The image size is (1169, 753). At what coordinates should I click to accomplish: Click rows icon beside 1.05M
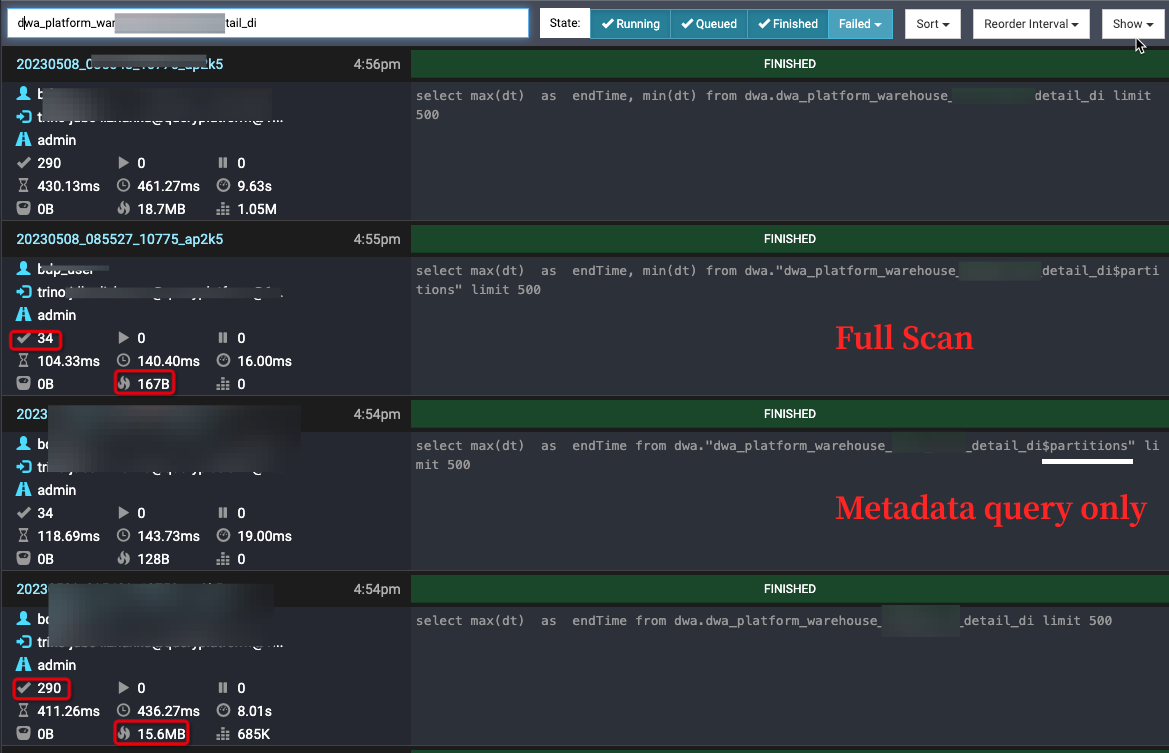point(223,209)
